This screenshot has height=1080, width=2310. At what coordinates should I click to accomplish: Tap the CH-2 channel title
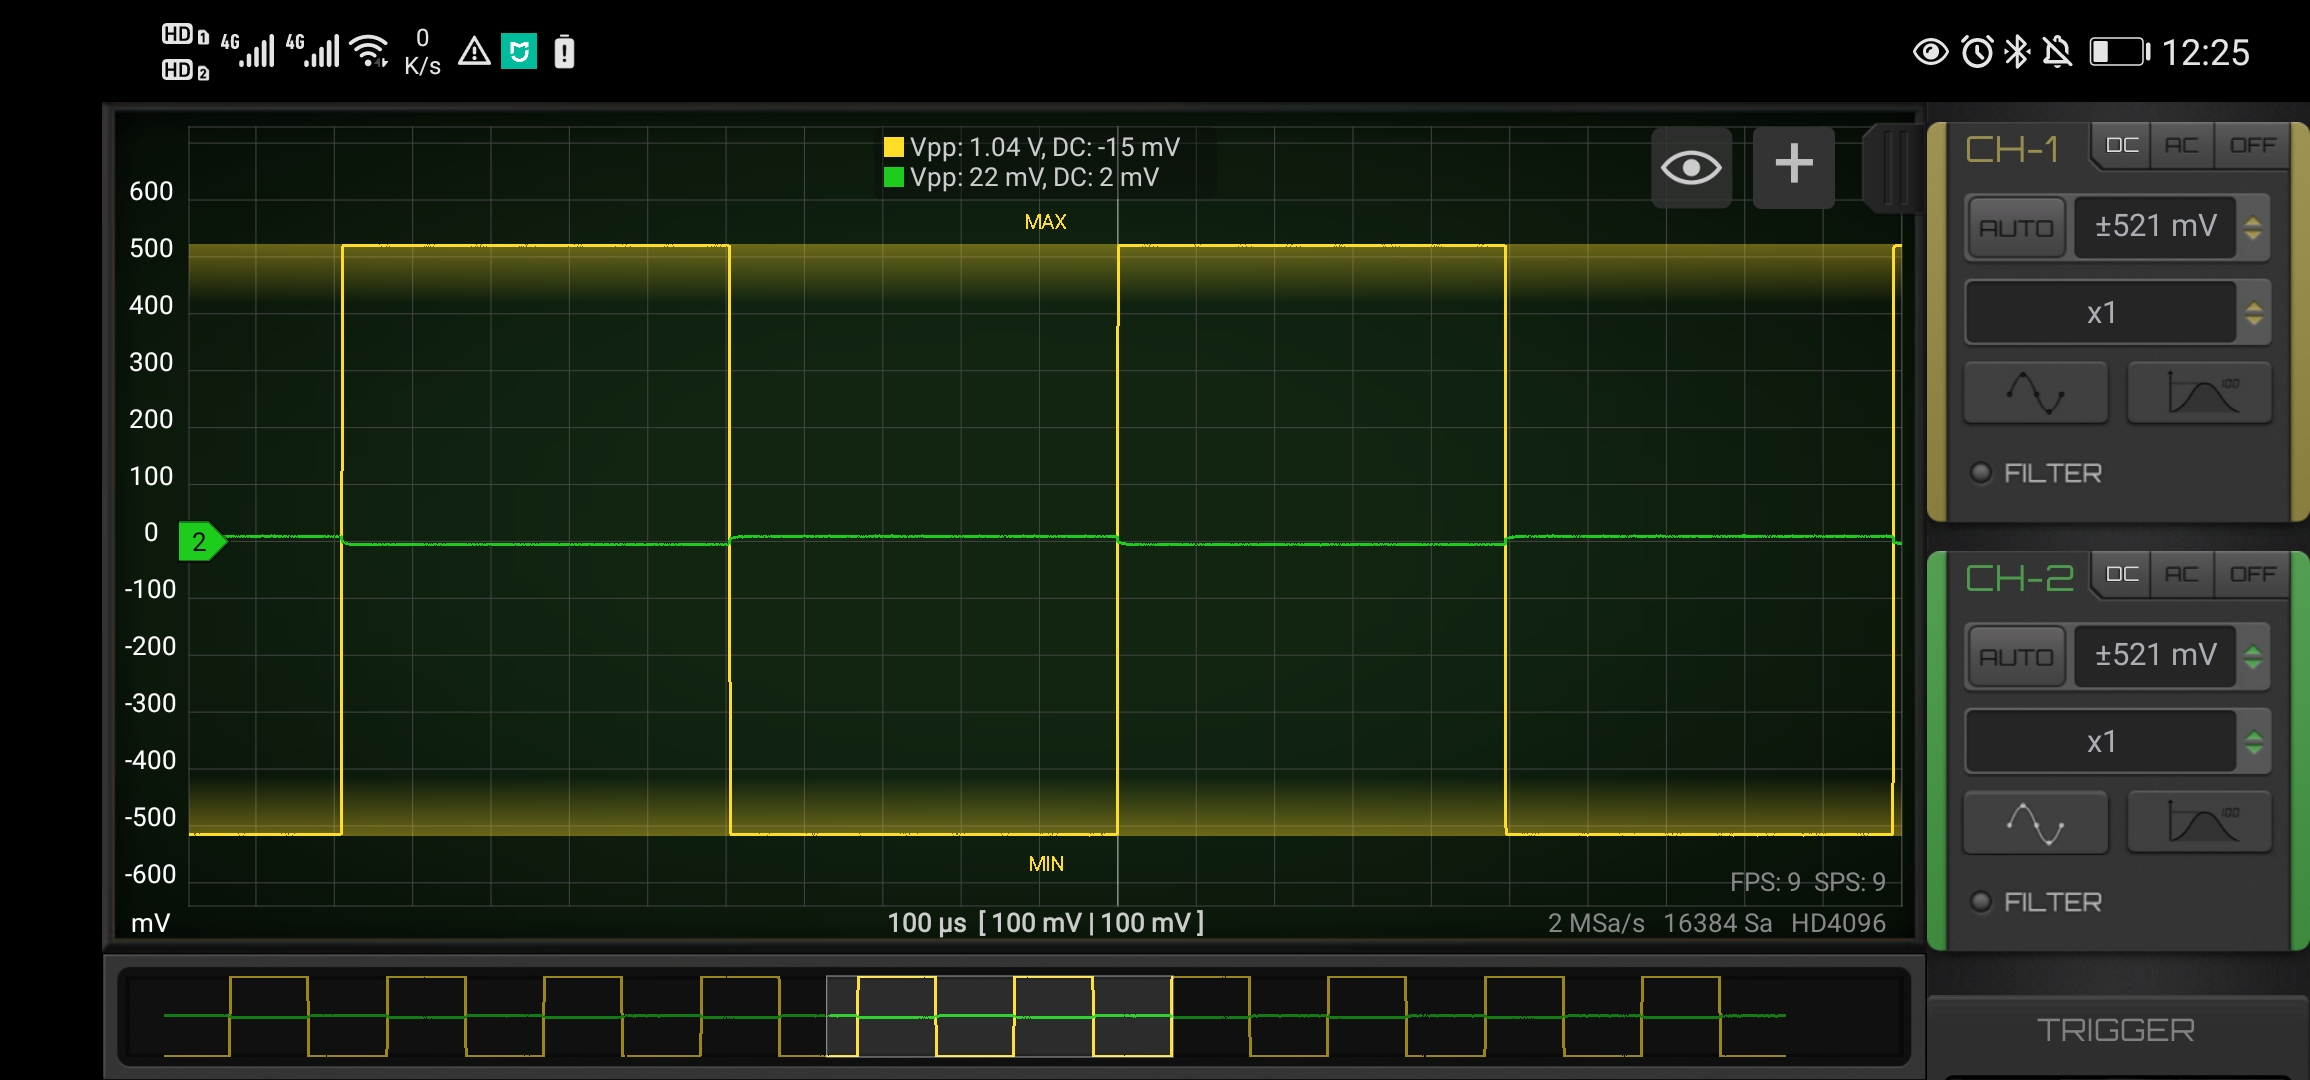(x=2019, y=579)
